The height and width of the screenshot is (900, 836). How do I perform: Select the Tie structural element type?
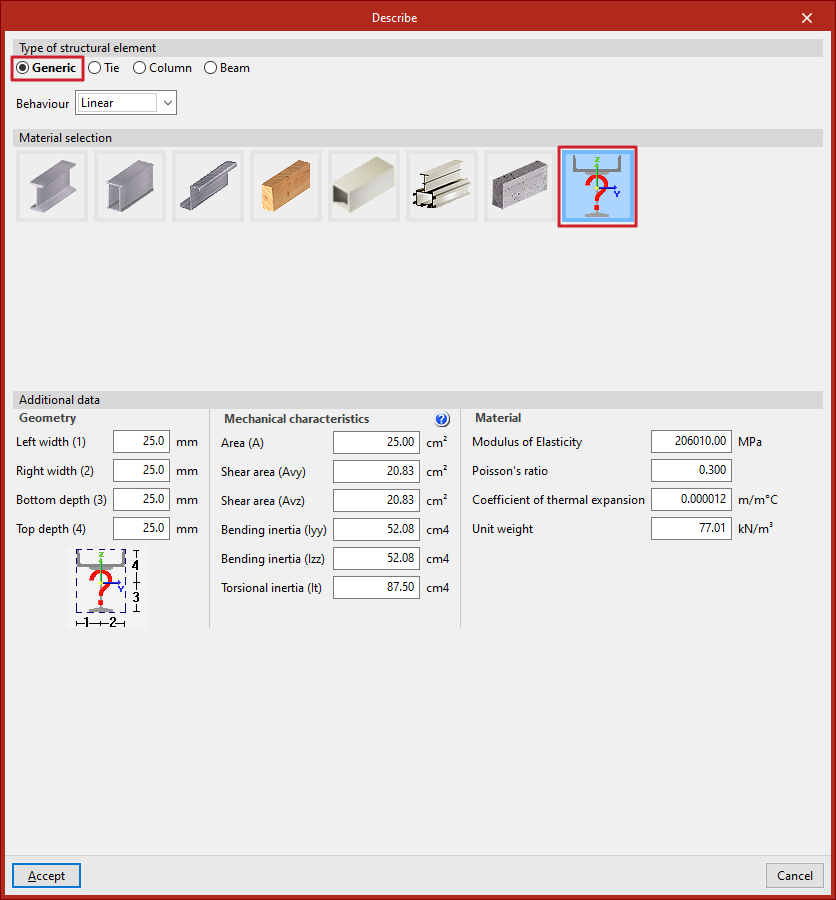point(104,68)
